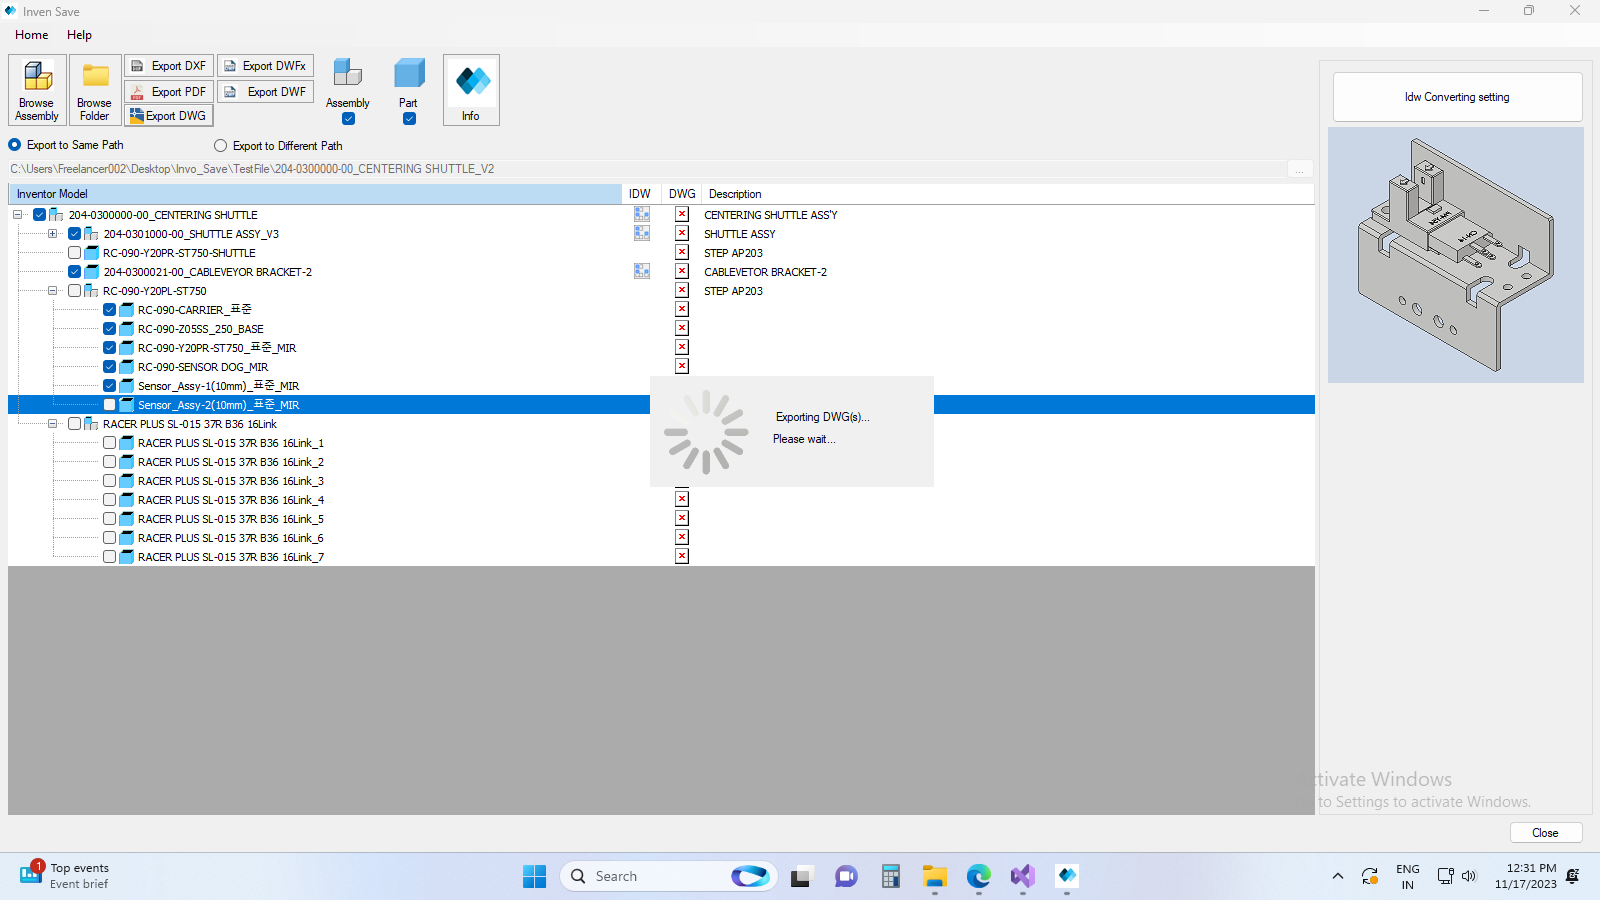Start Export DWG

click(169, 116)
